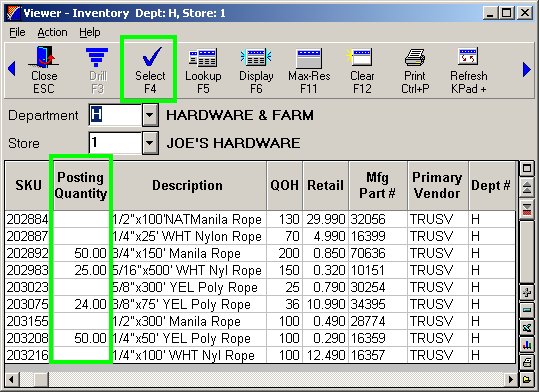Click the Store input field
Screen dimensions: 539x392
click(116, 142)
